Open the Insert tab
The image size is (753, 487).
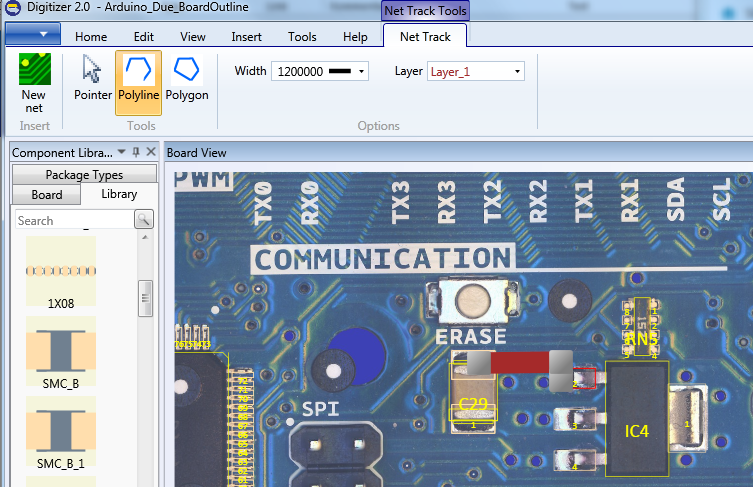pos(246,37)
